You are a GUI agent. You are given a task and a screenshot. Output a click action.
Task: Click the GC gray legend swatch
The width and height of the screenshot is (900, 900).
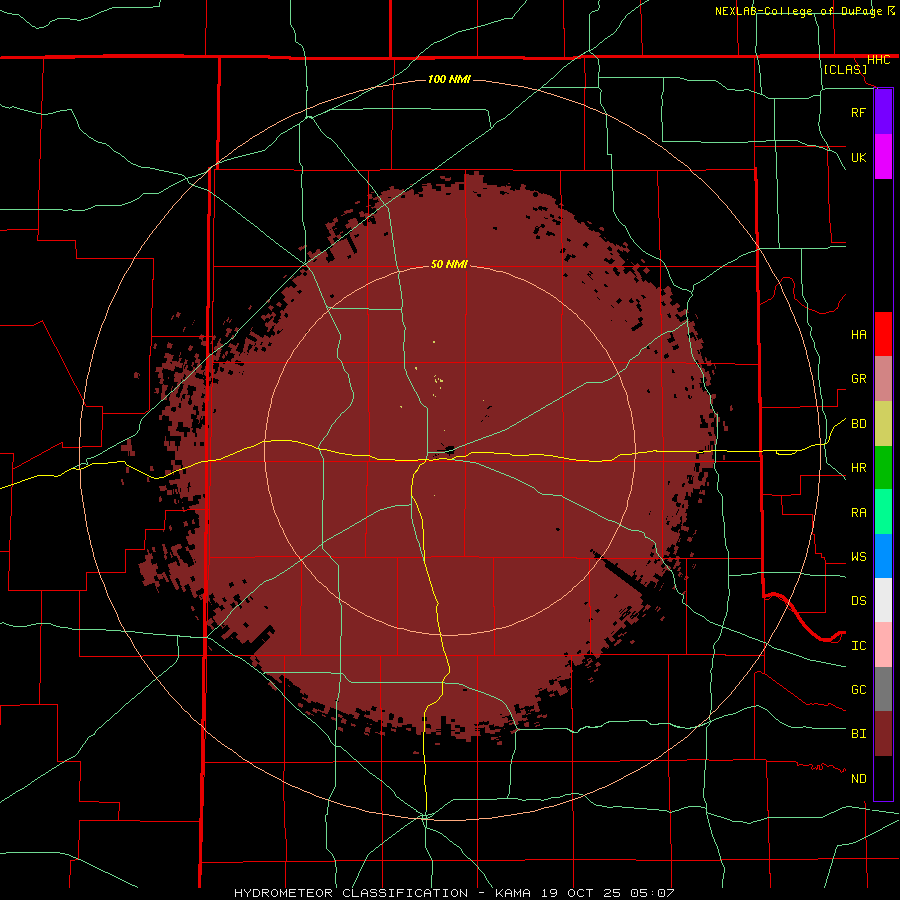coord(883,689)
